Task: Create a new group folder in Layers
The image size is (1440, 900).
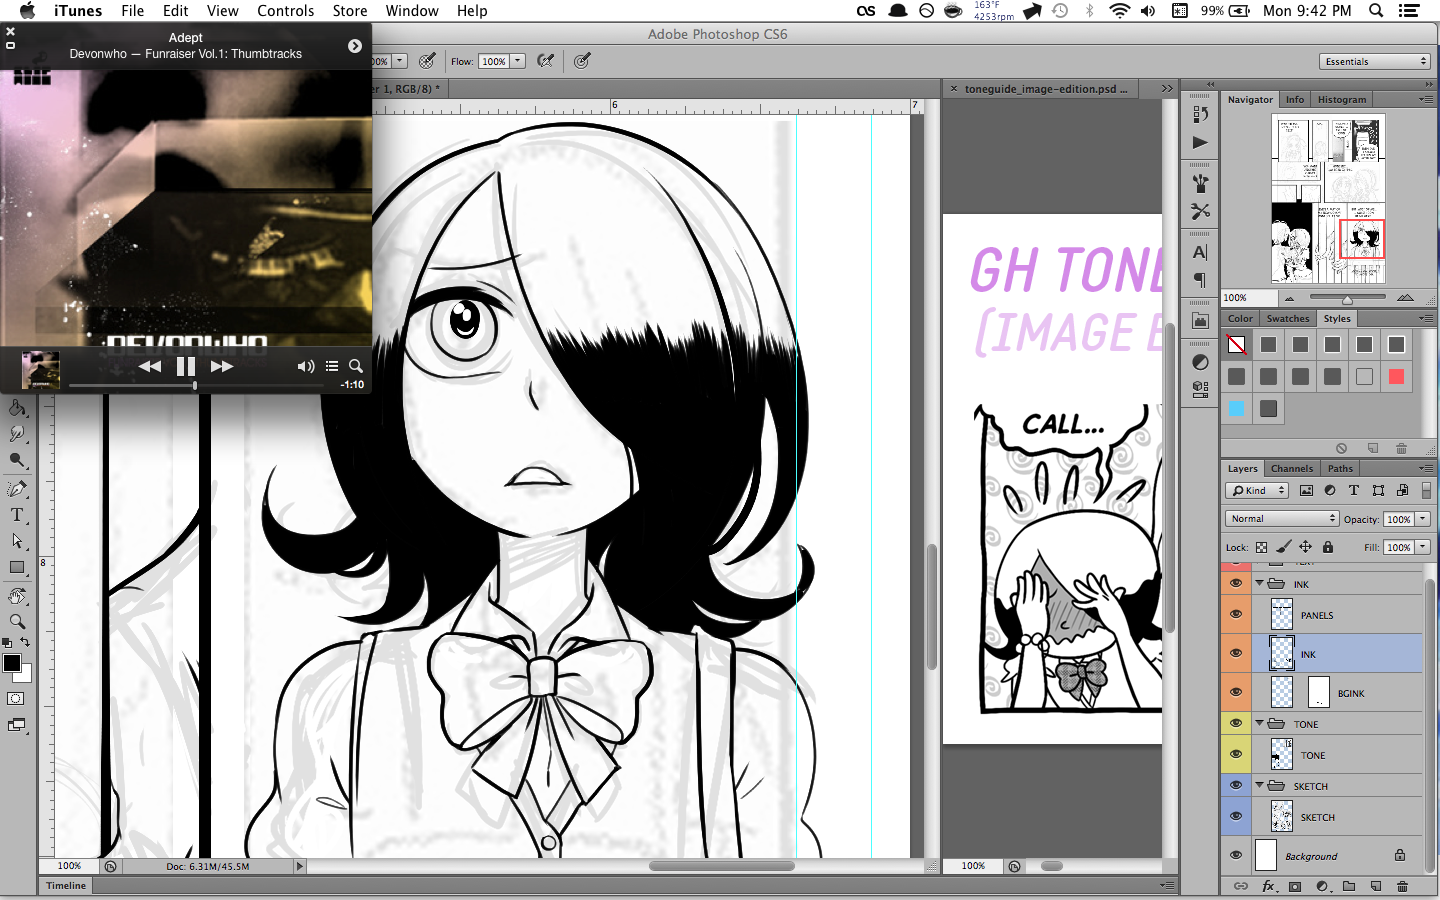Action: (1349, 886)
